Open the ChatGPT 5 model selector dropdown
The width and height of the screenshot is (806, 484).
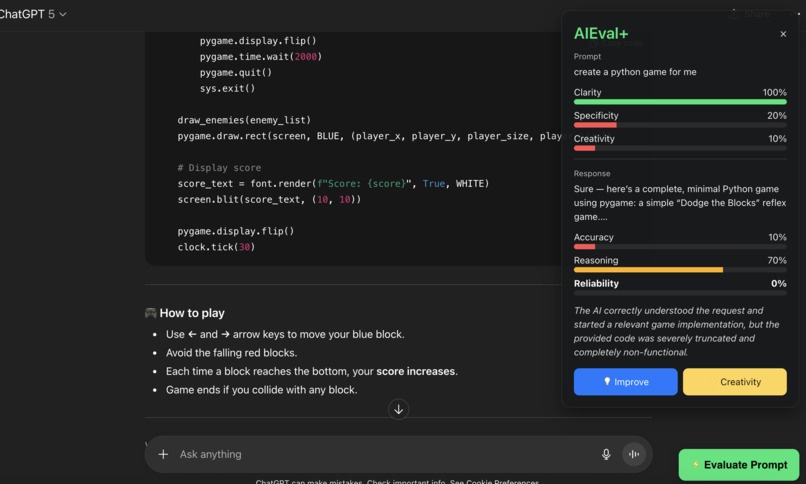33,14
